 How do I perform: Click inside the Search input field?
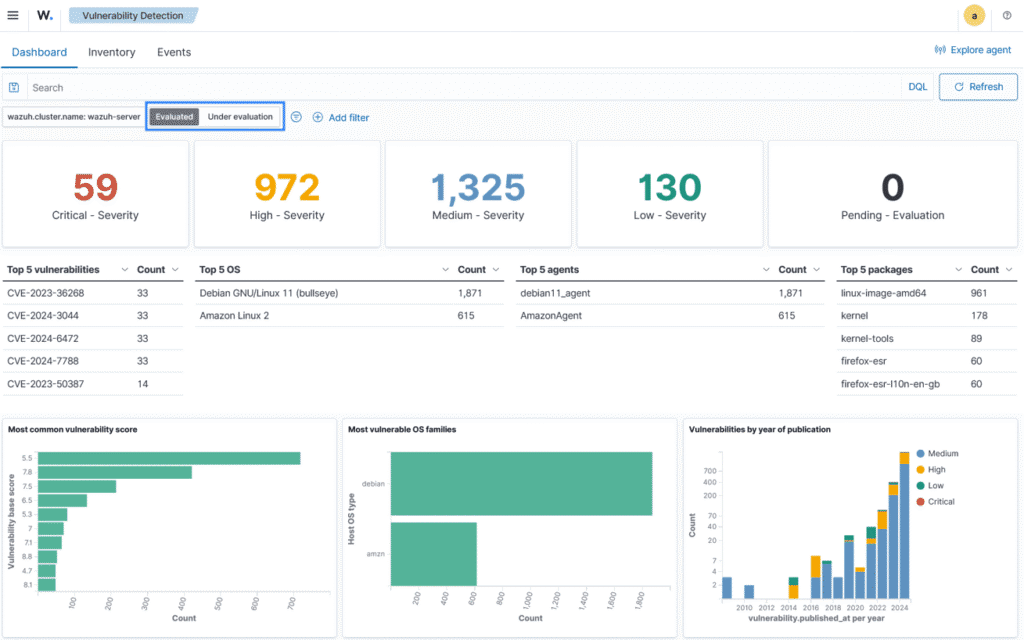pos(200,87)
